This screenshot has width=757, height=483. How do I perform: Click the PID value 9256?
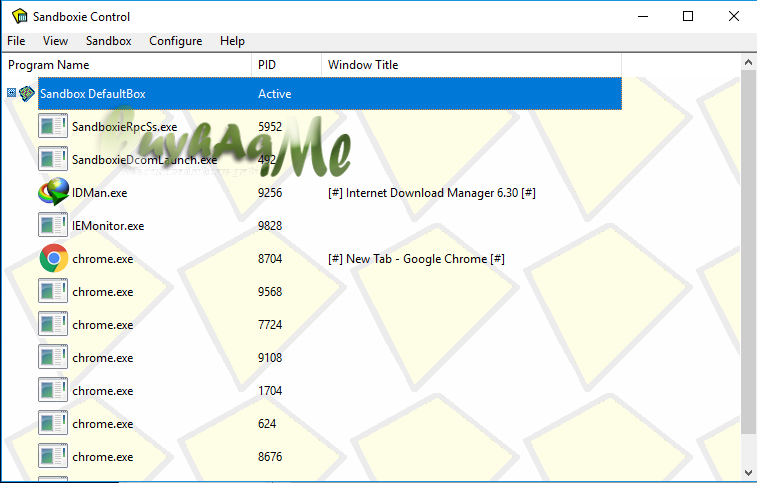pyautogui.click(x=270, y=193)
